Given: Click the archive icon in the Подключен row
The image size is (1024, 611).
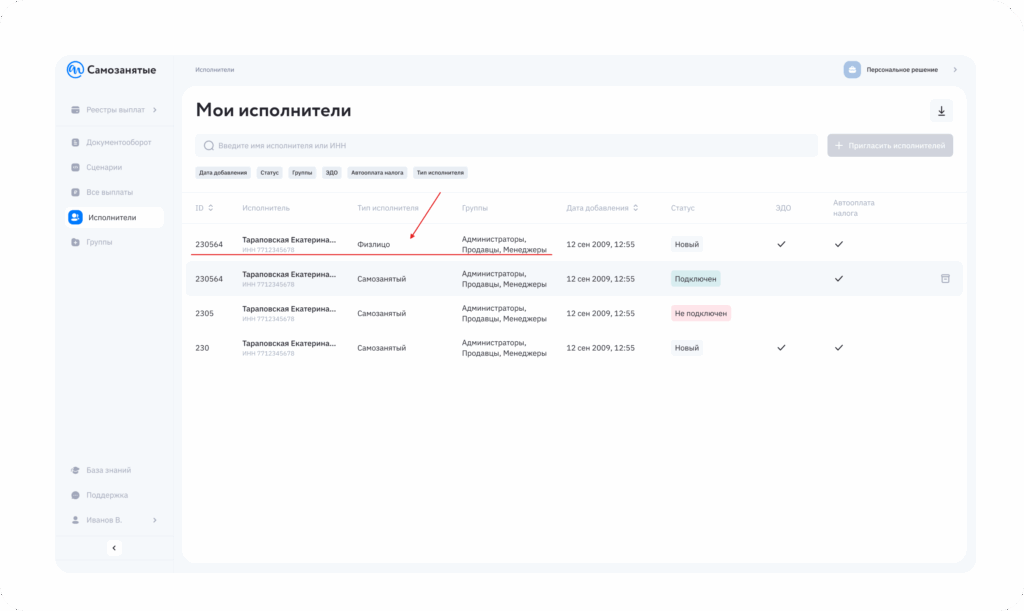Looking at the screenshot, I should (x=945, y=279).
